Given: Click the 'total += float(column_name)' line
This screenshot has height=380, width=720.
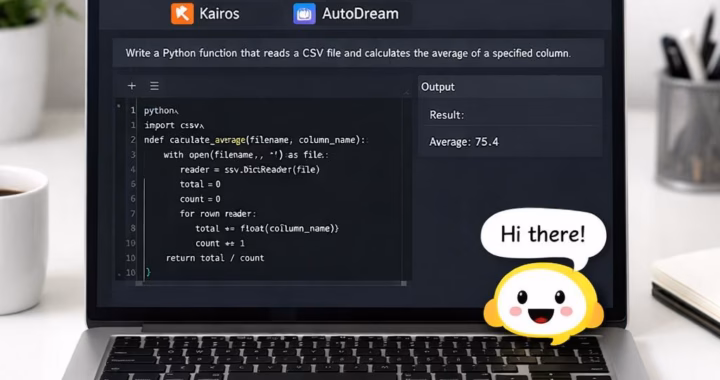Looking at the screenshot, I should coord(267,229).
